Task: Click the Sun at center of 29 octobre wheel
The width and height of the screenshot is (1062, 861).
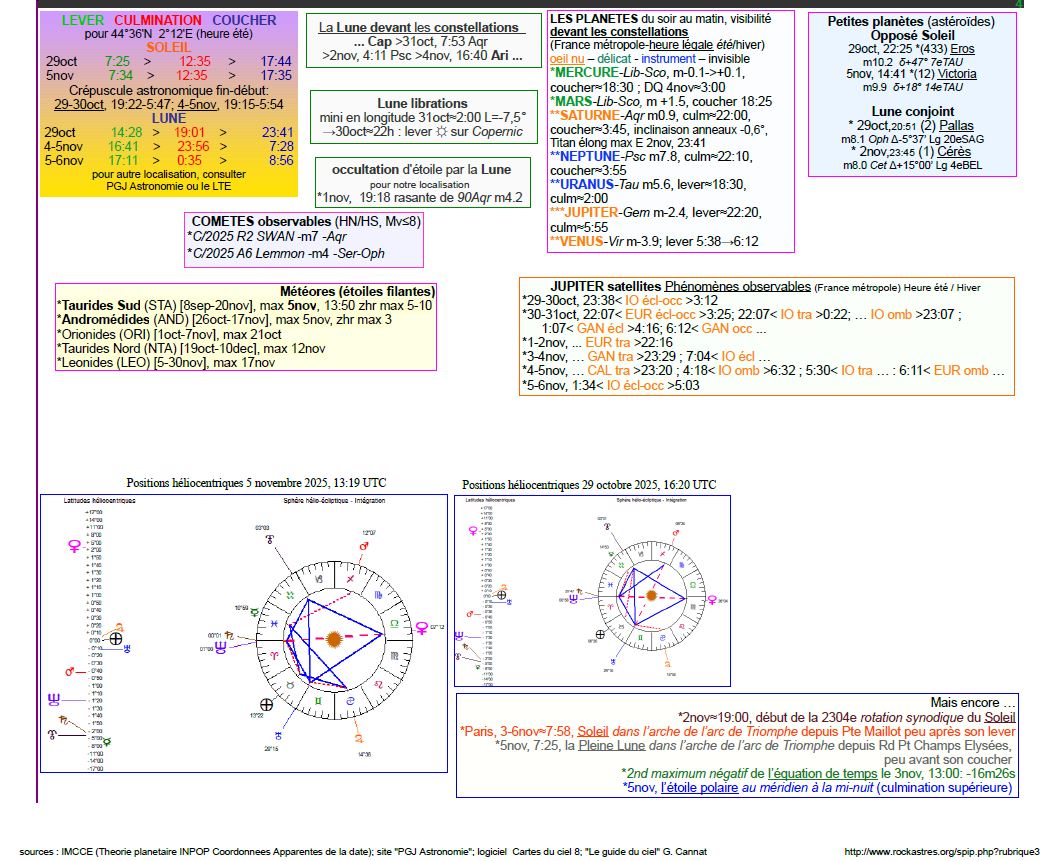Action: point(651,594)
